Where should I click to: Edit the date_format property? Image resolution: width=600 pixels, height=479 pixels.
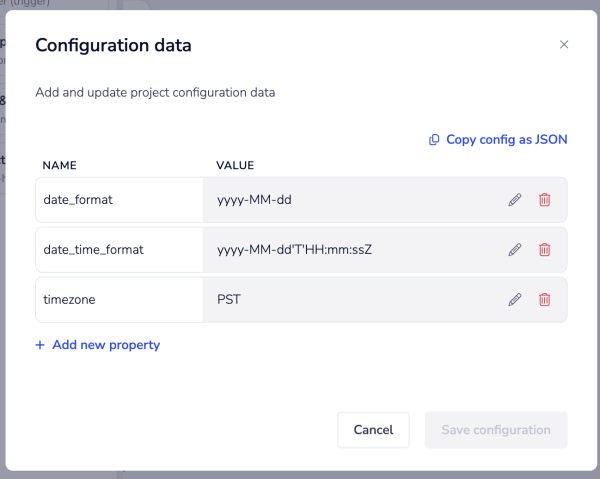515,199
